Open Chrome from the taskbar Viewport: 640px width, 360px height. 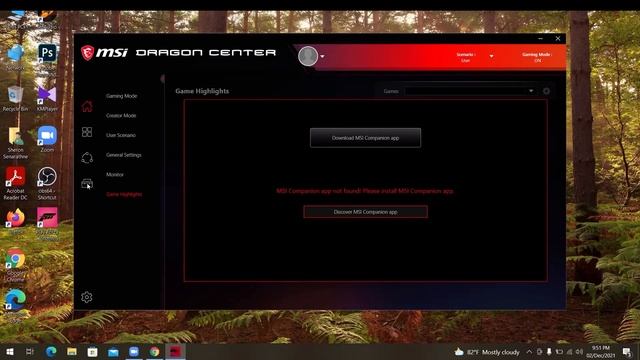(154, 351)
